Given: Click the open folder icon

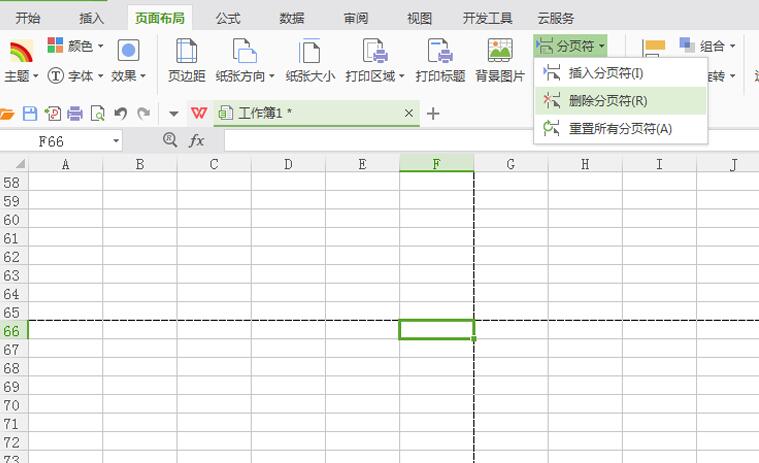Looking at the screenshot, I should (8, 114).
